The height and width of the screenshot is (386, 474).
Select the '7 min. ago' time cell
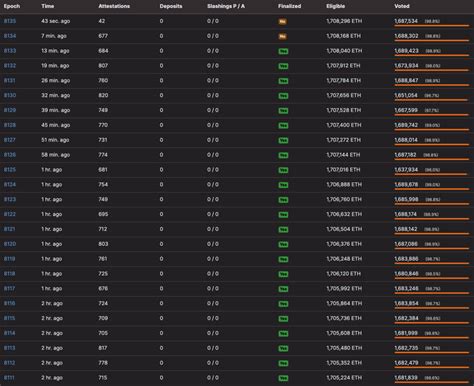(x=54, y=36)
